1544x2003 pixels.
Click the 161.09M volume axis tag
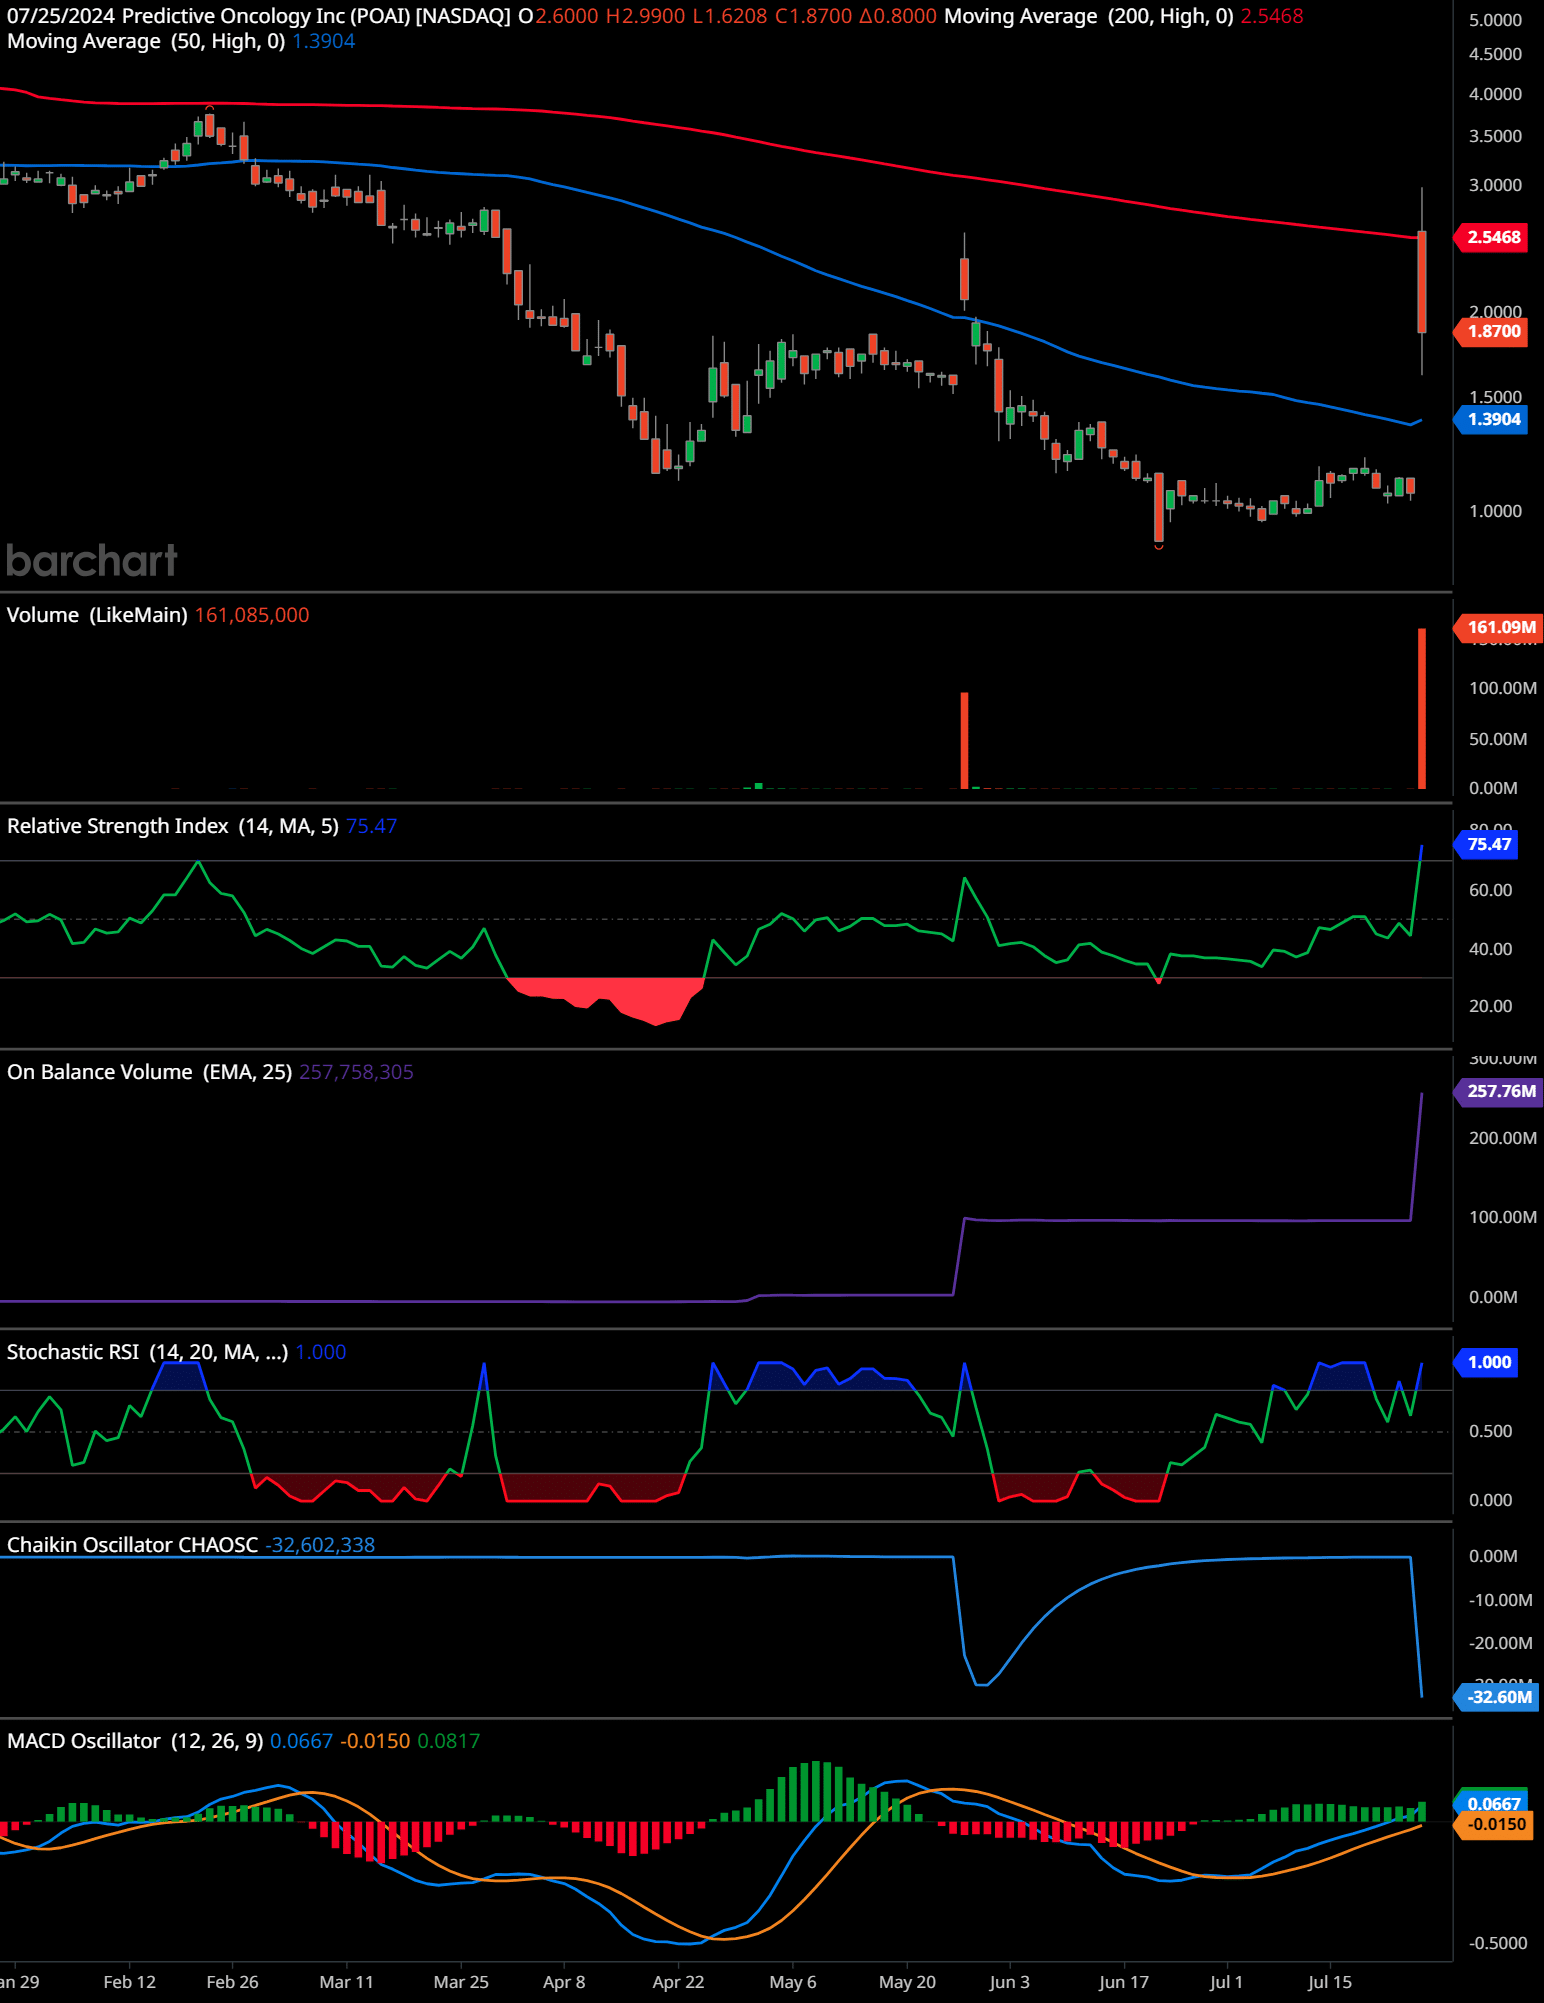1499,627
